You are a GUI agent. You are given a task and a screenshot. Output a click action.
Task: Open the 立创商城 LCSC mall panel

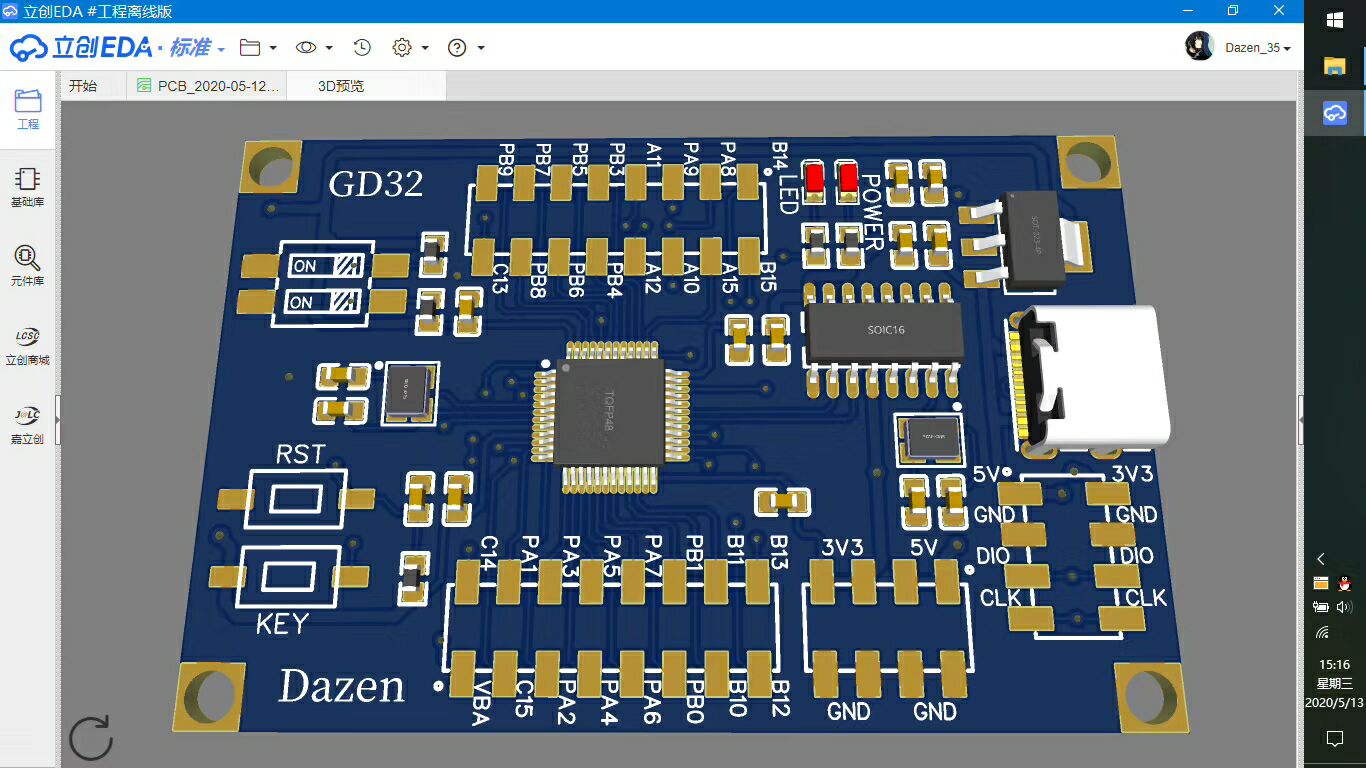pos(26,343)
